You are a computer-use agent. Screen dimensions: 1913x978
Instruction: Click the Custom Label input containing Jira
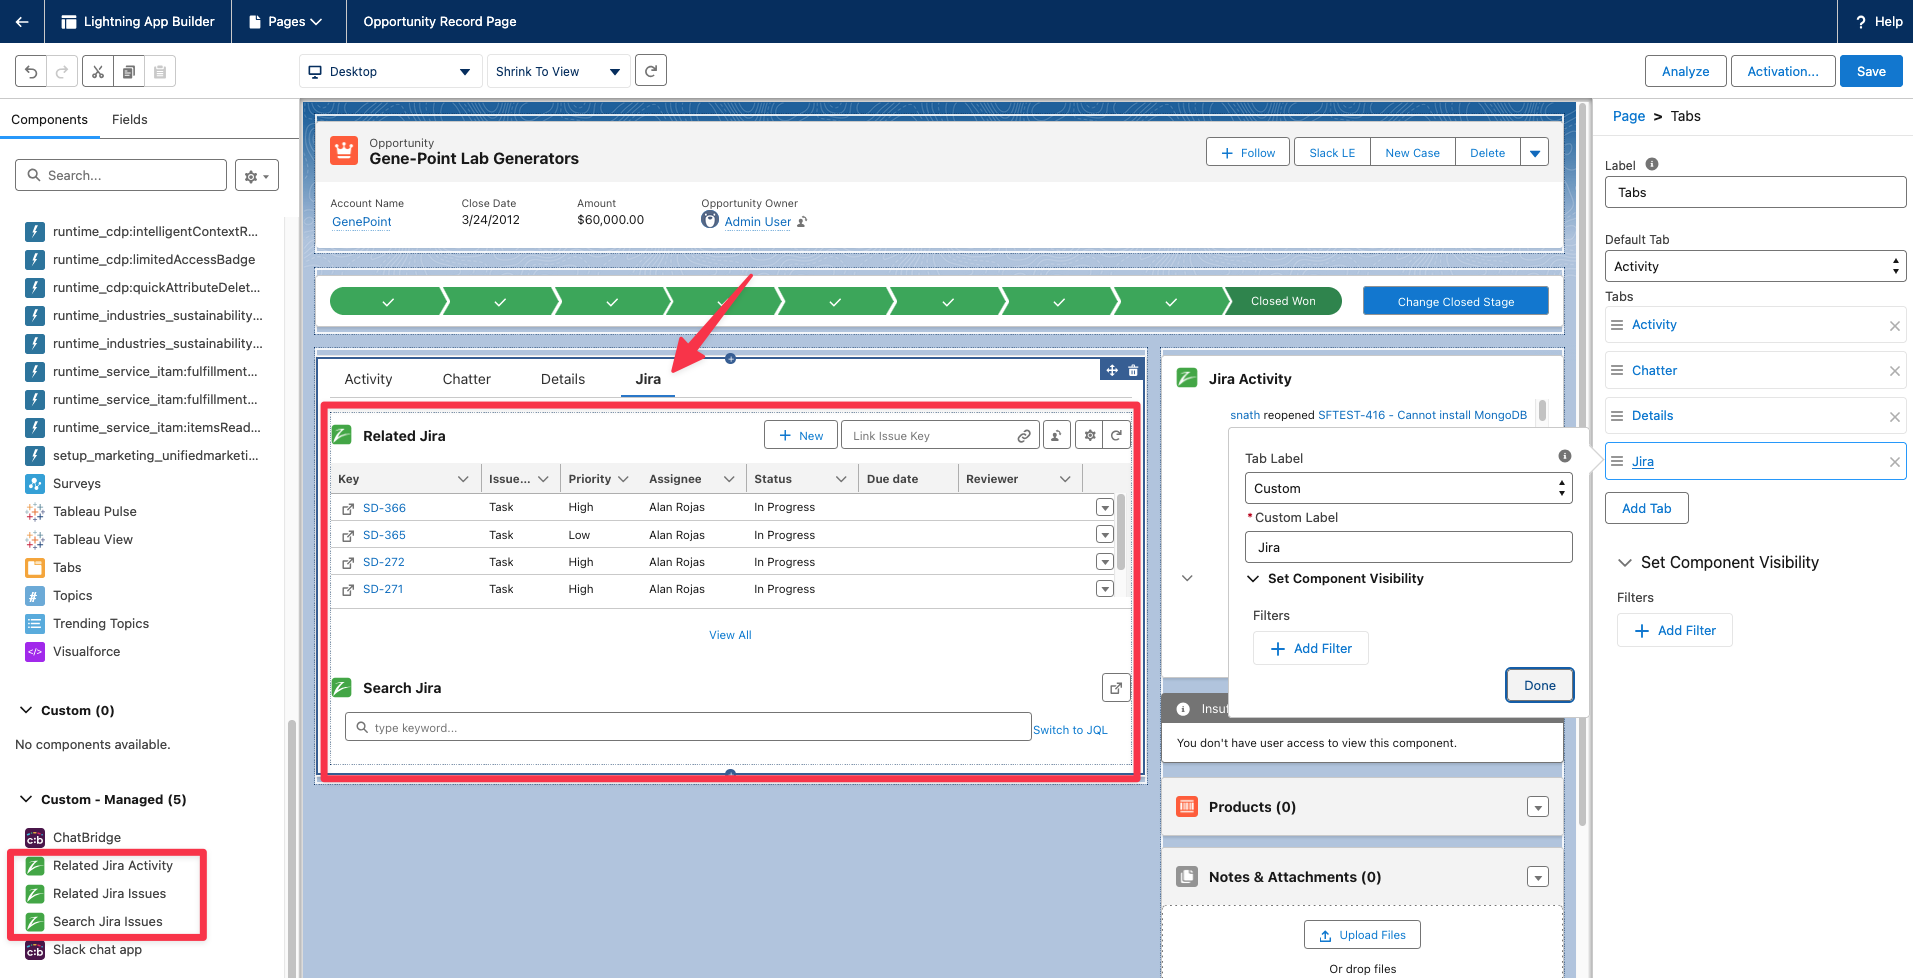click(1408, 547)
